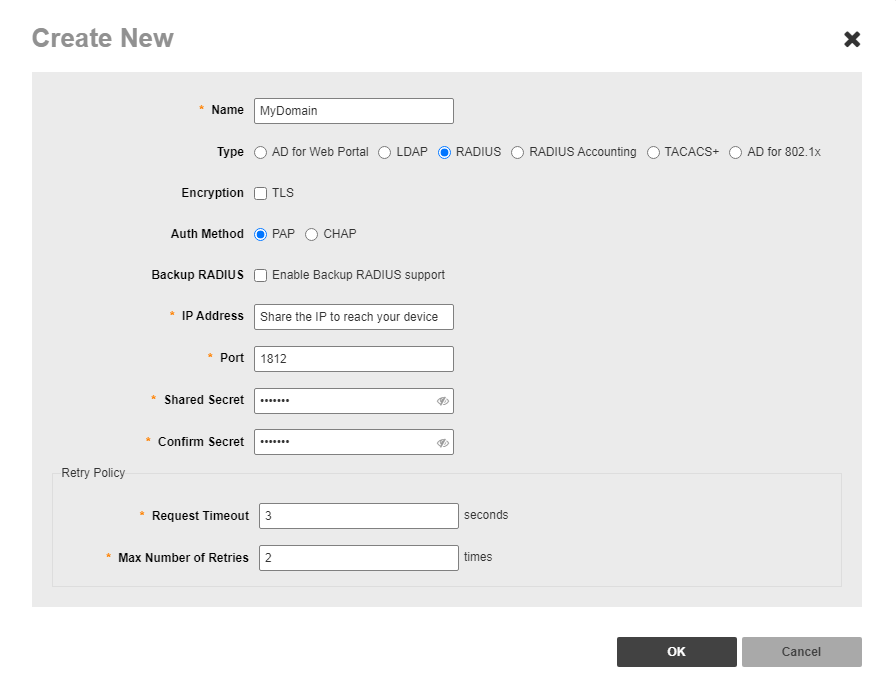Choose the LDAP type option

384,153
